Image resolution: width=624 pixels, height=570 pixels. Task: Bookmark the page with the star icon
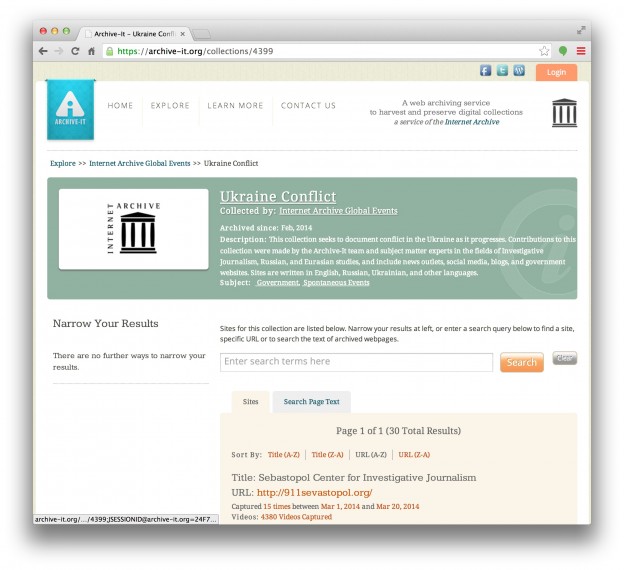tap(544, 51)
